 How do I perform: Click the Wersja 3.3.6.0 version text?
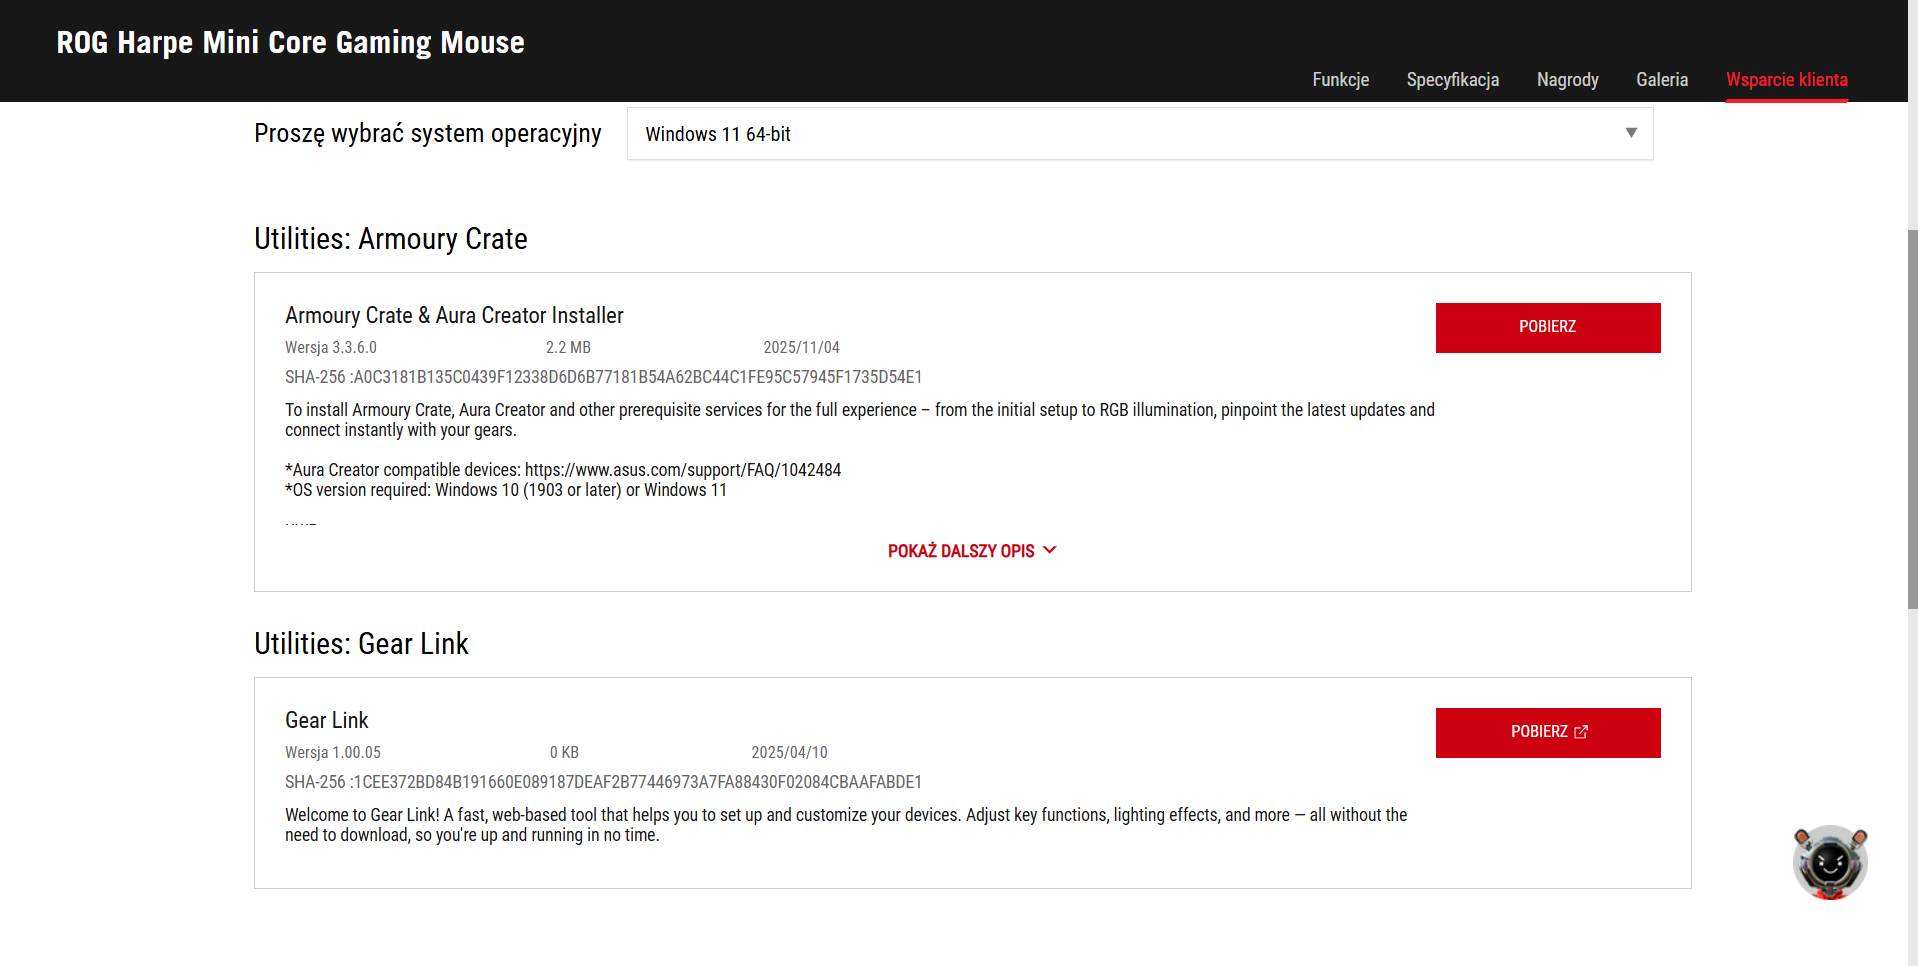pos(331,348)
